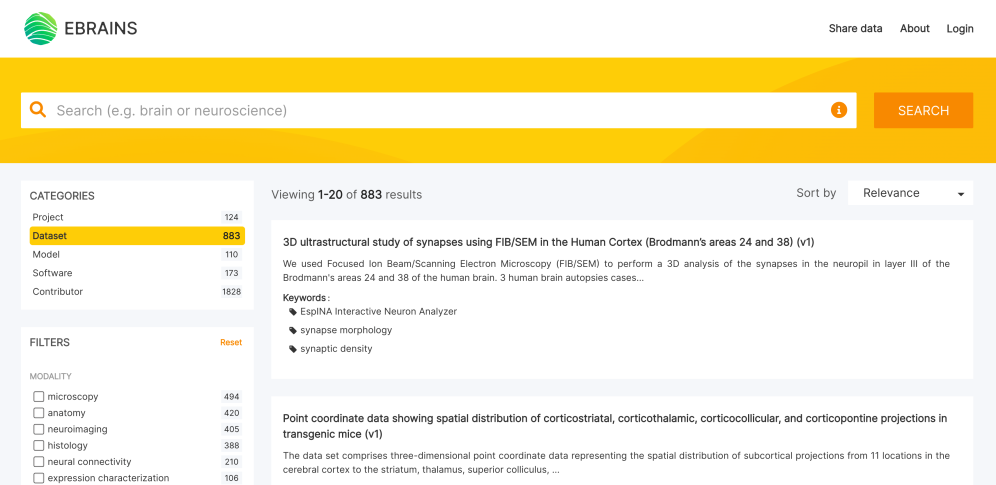
Task: Open the Relevance sort dropdown
Action: (x=910, y=193)
